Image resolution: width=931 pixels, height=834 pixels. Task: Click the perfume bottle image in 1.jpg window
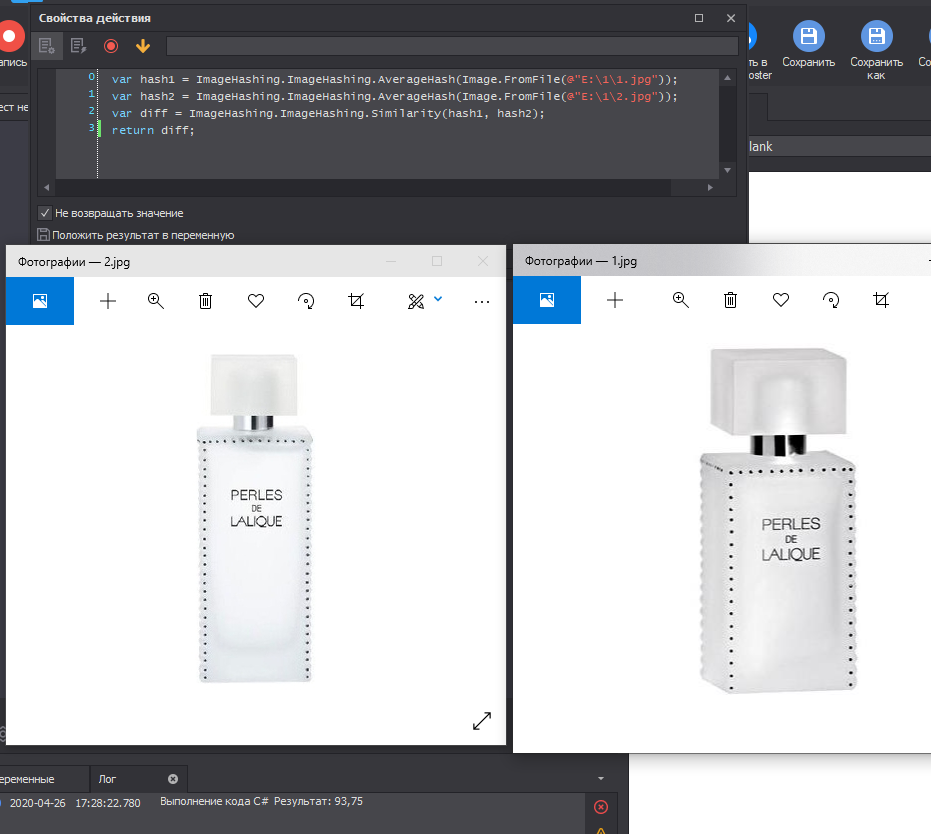pyautogui.click(x=778, y=520)
